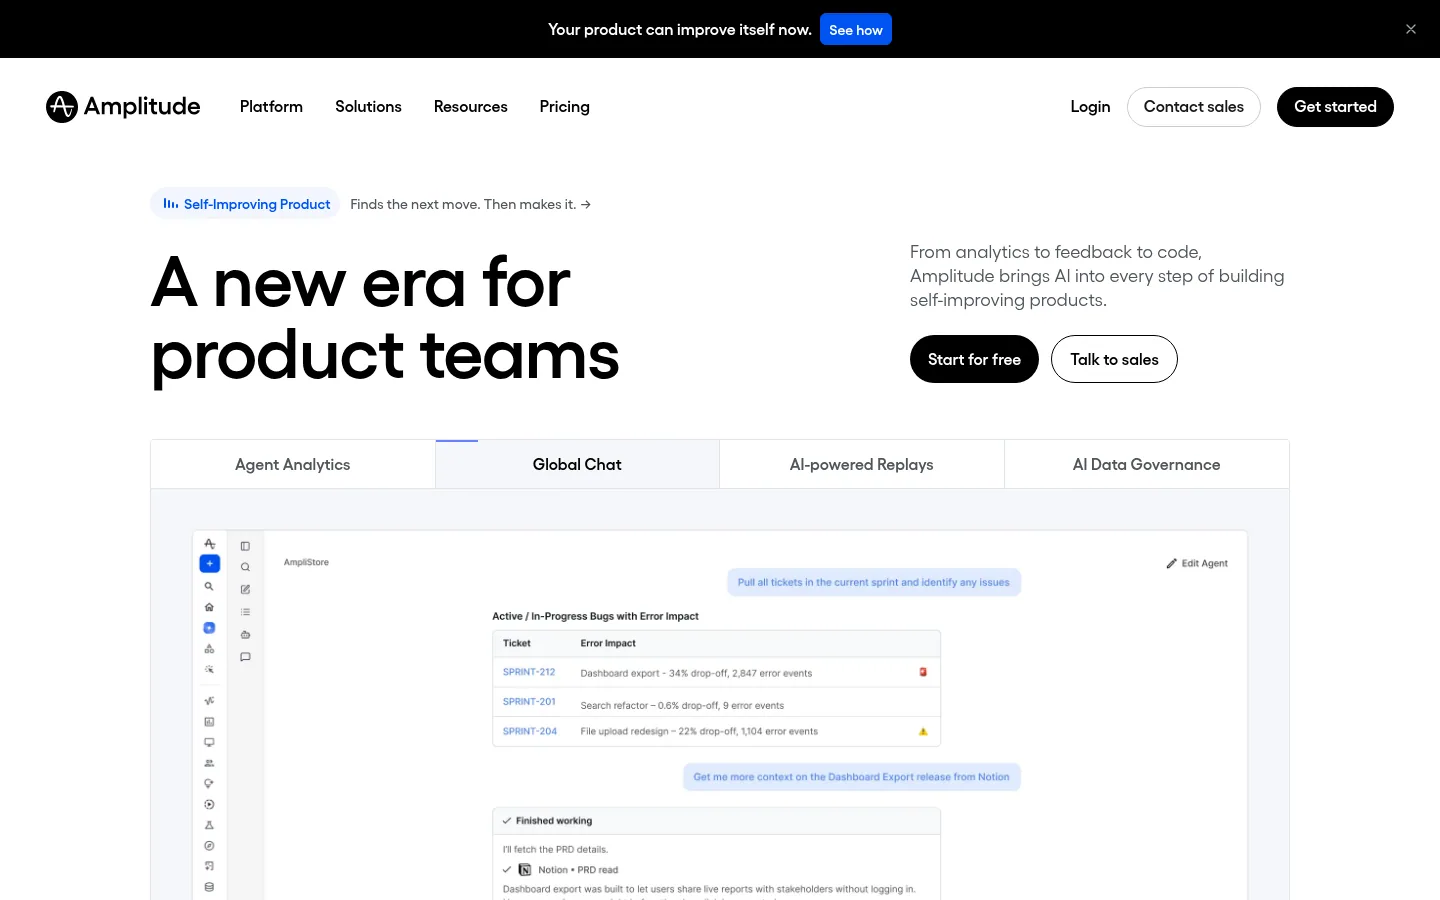Screen dimensions: 1440x900
Task: Click the 'Get me more context' chat message
Action: pos(852,777)
